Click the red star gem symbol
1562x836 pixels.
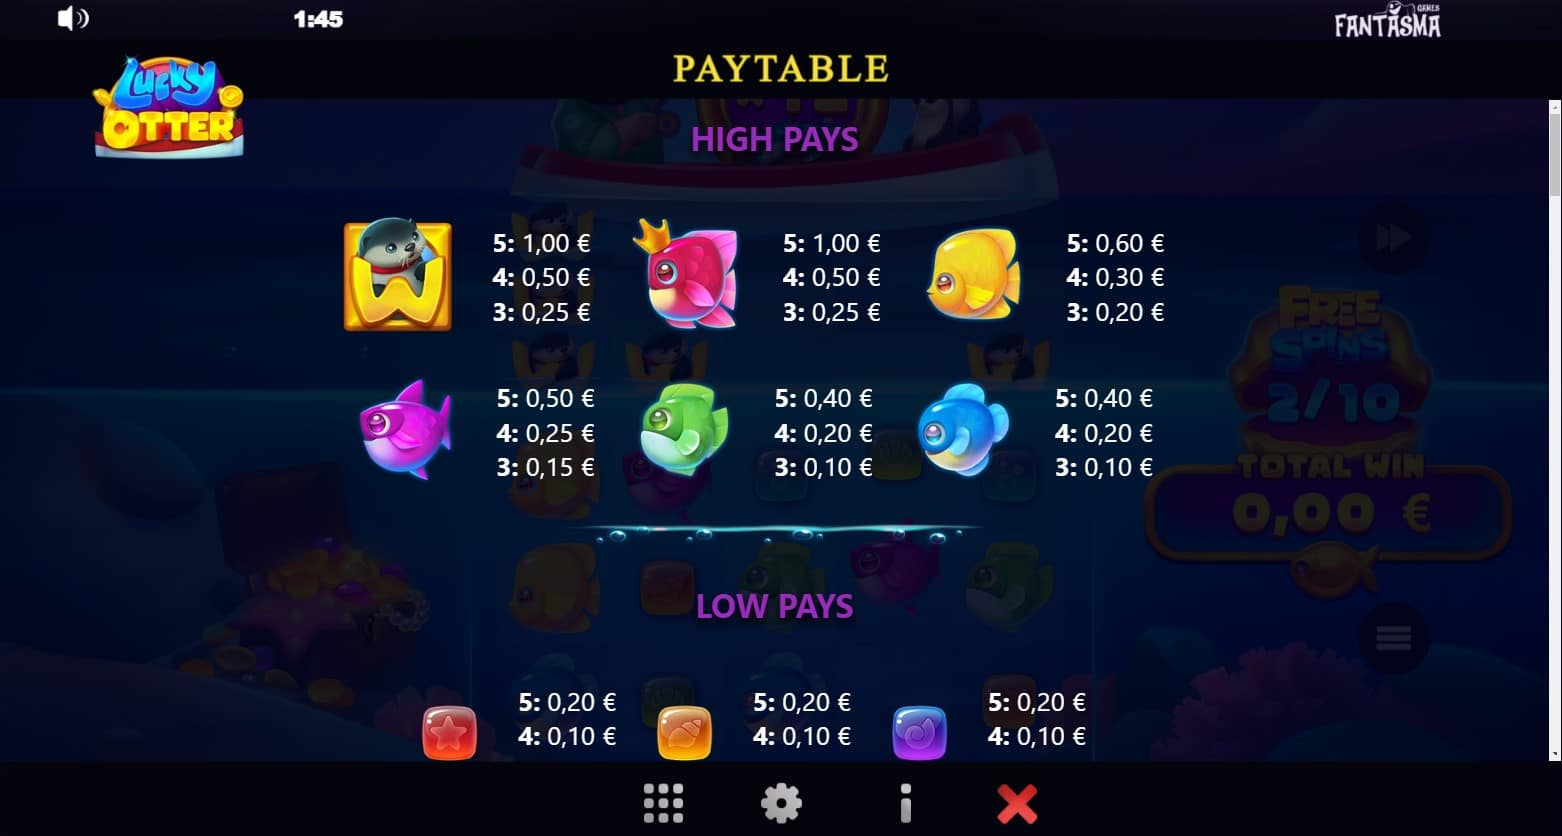(x=450, y=733)
